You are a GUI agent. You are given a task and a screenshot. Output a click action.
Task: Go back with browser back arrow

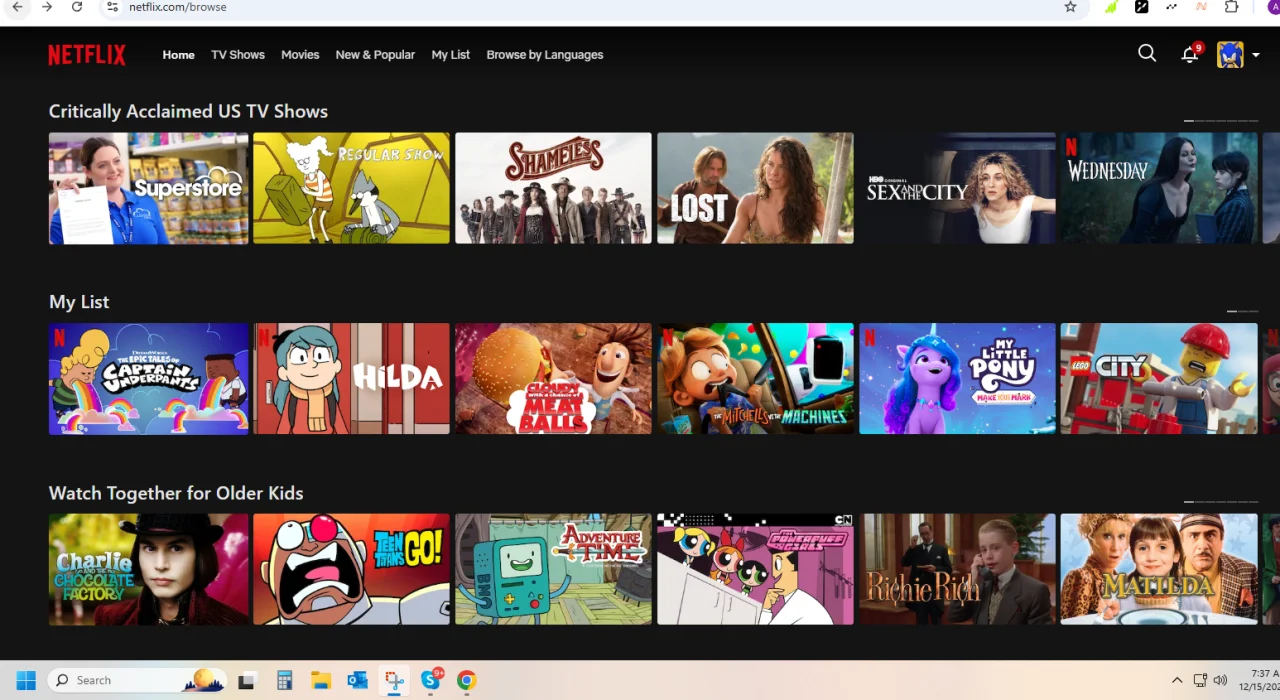(x=17, y=7)
